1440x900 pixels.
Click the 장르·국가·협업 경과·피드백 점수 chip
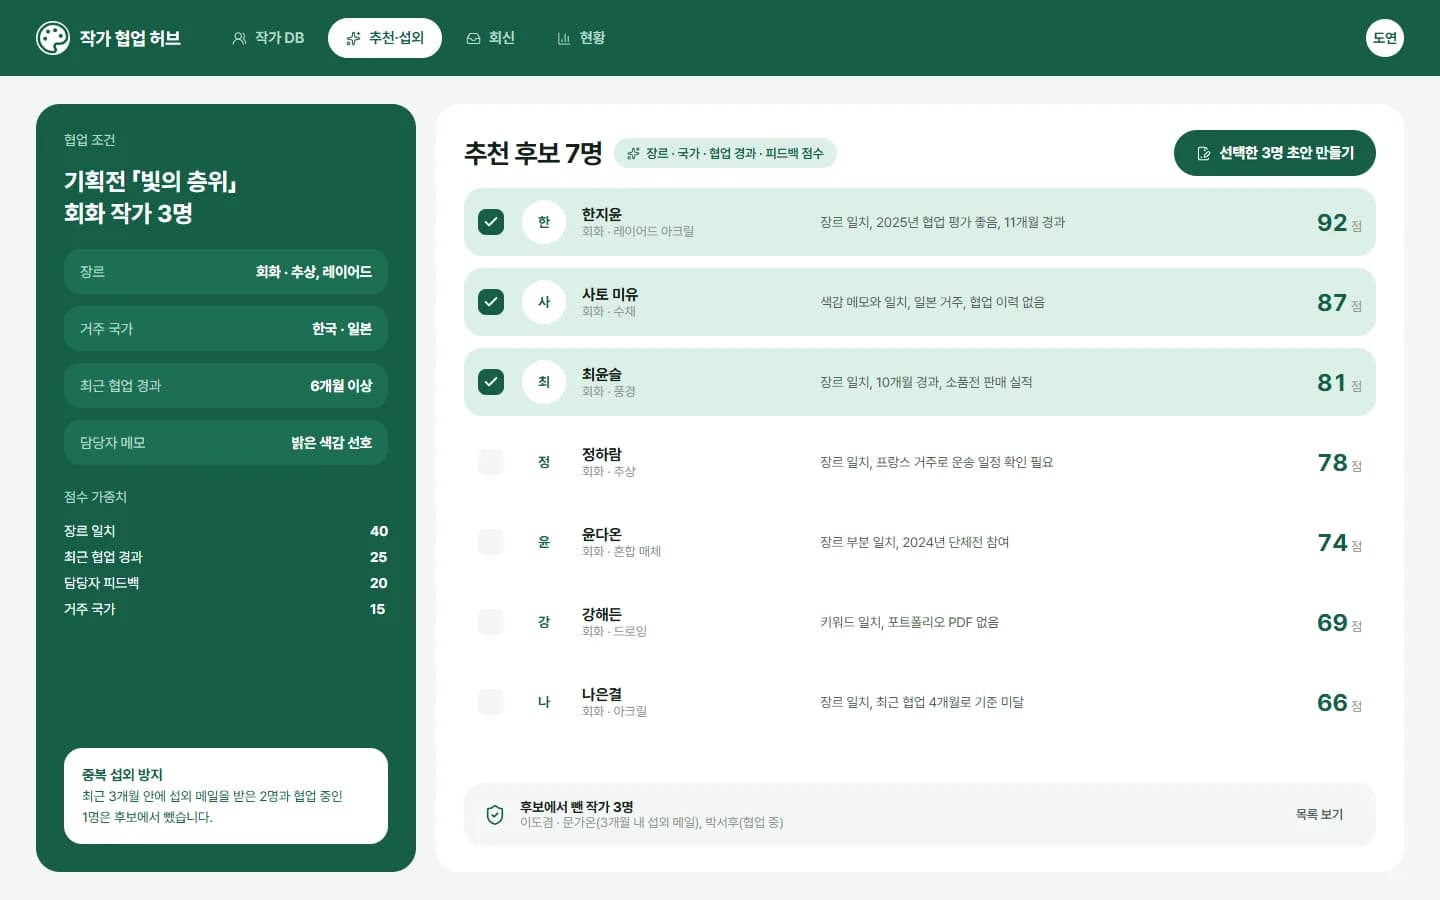pos(725,153)
